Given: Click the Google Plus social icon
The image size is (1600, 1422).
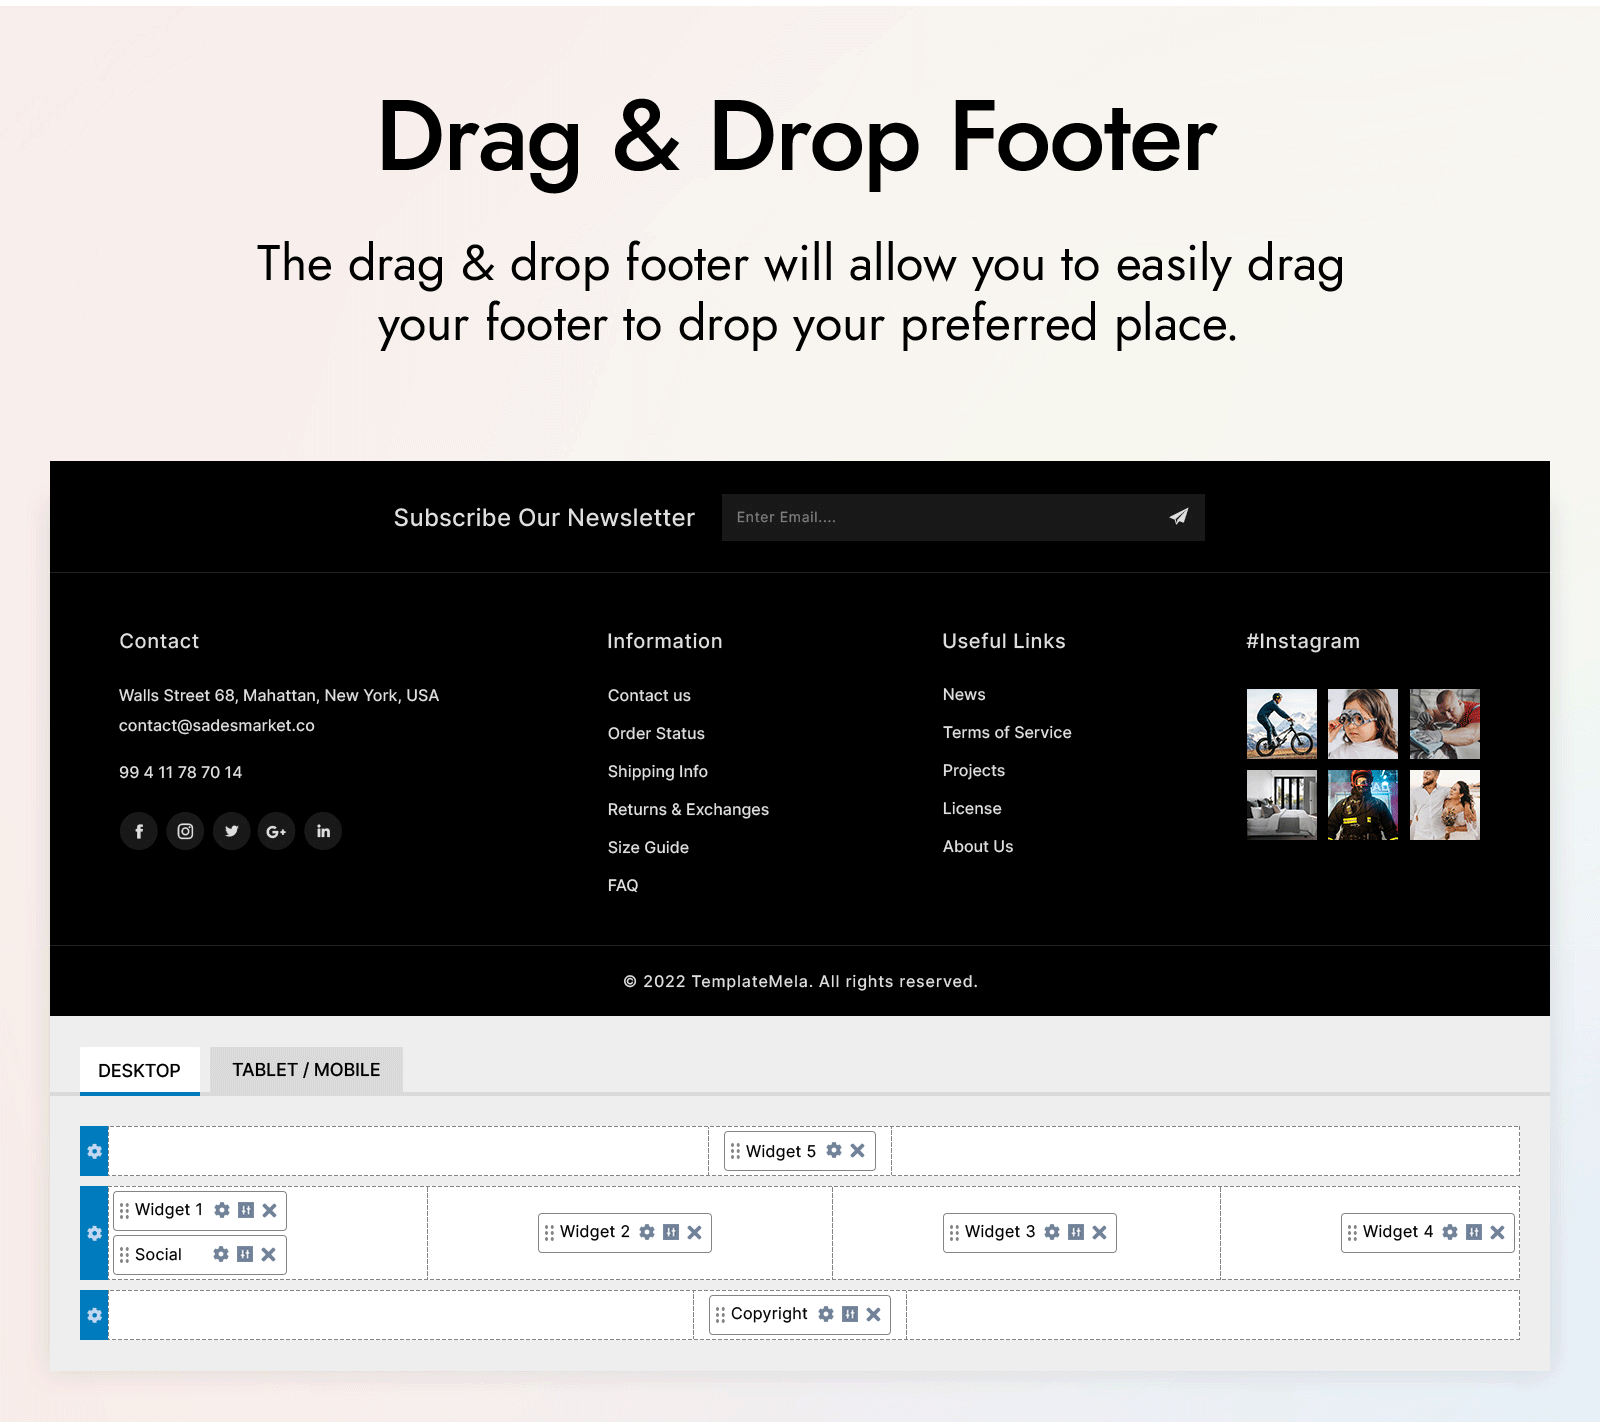Looking at the screenshot, I should point(277,831).
